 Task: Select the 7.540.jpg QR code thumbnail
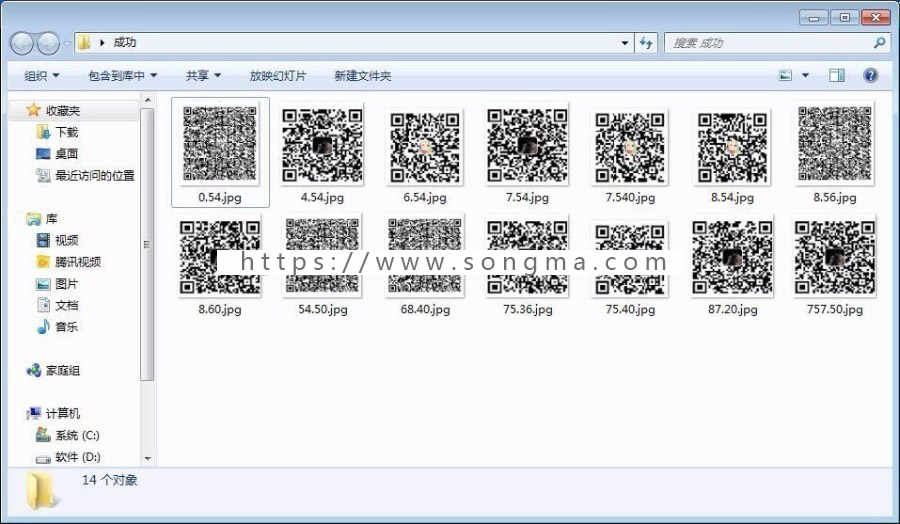pyautogui.click(x=630, y=148)
